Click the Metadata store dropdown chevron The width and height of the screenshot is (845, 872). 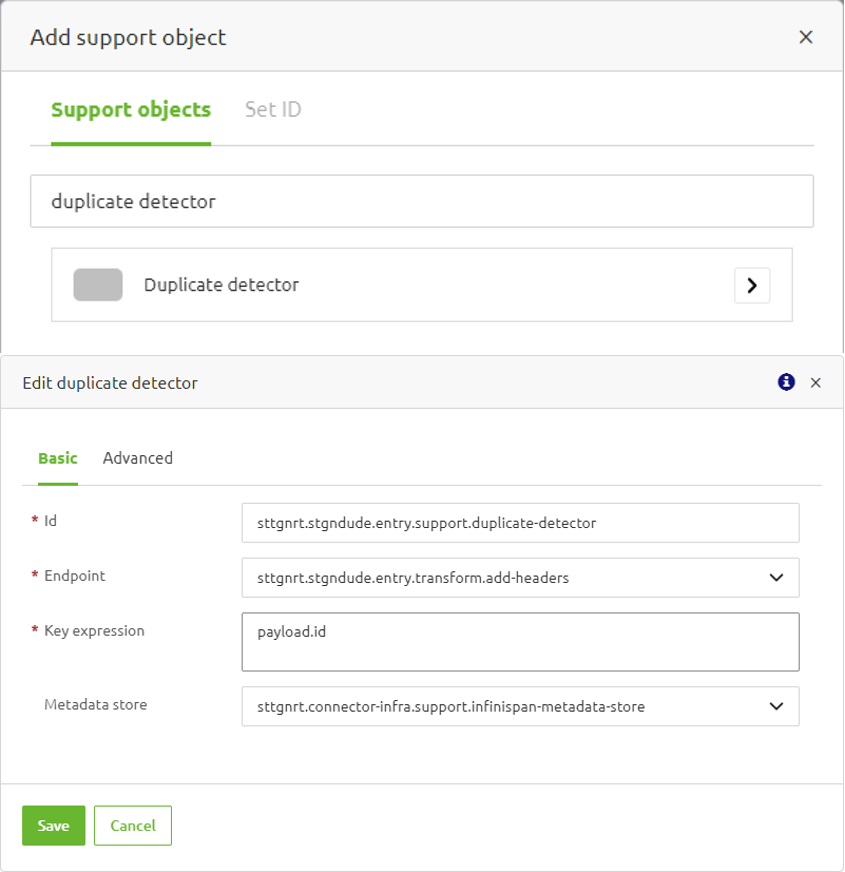[x=776, y=706]
